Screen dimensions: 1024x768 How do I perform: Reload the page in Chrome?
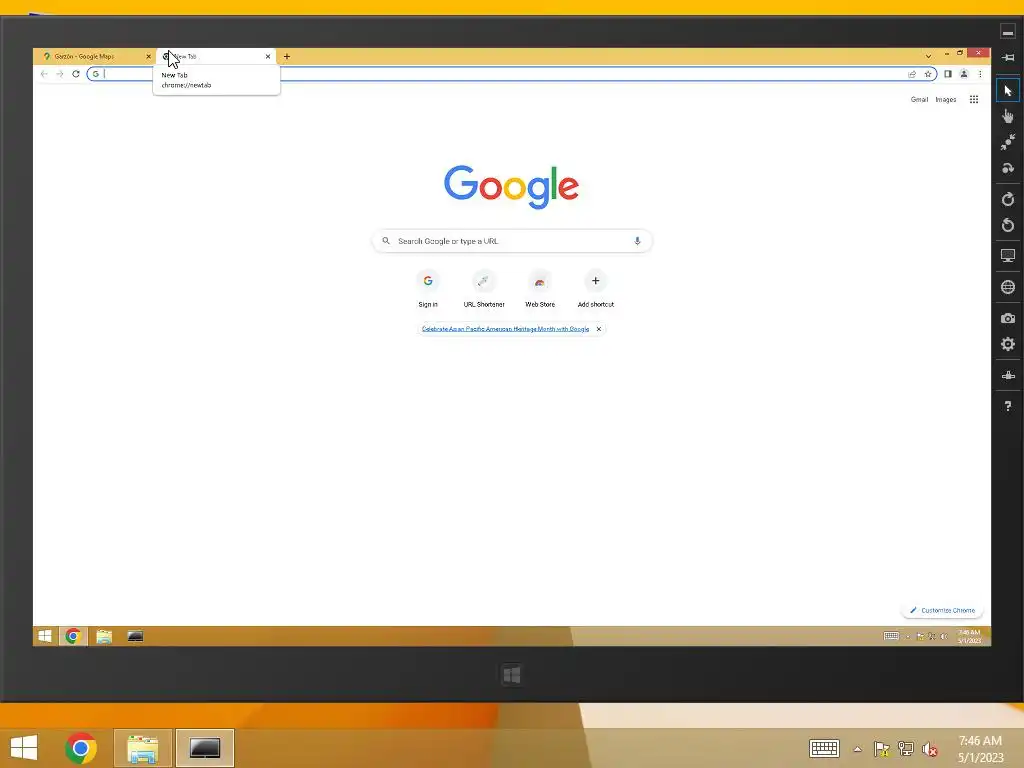pyautogui.click(x=76, y=74)
